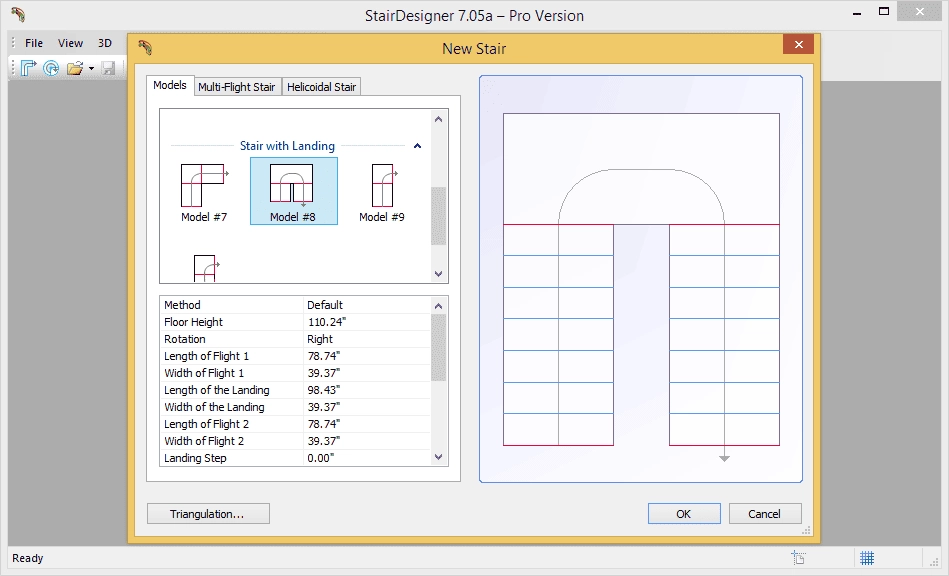Click the 'Floor Height' property label
The height and width of the screenshot is (576, 949).
(x=193, y=322)
